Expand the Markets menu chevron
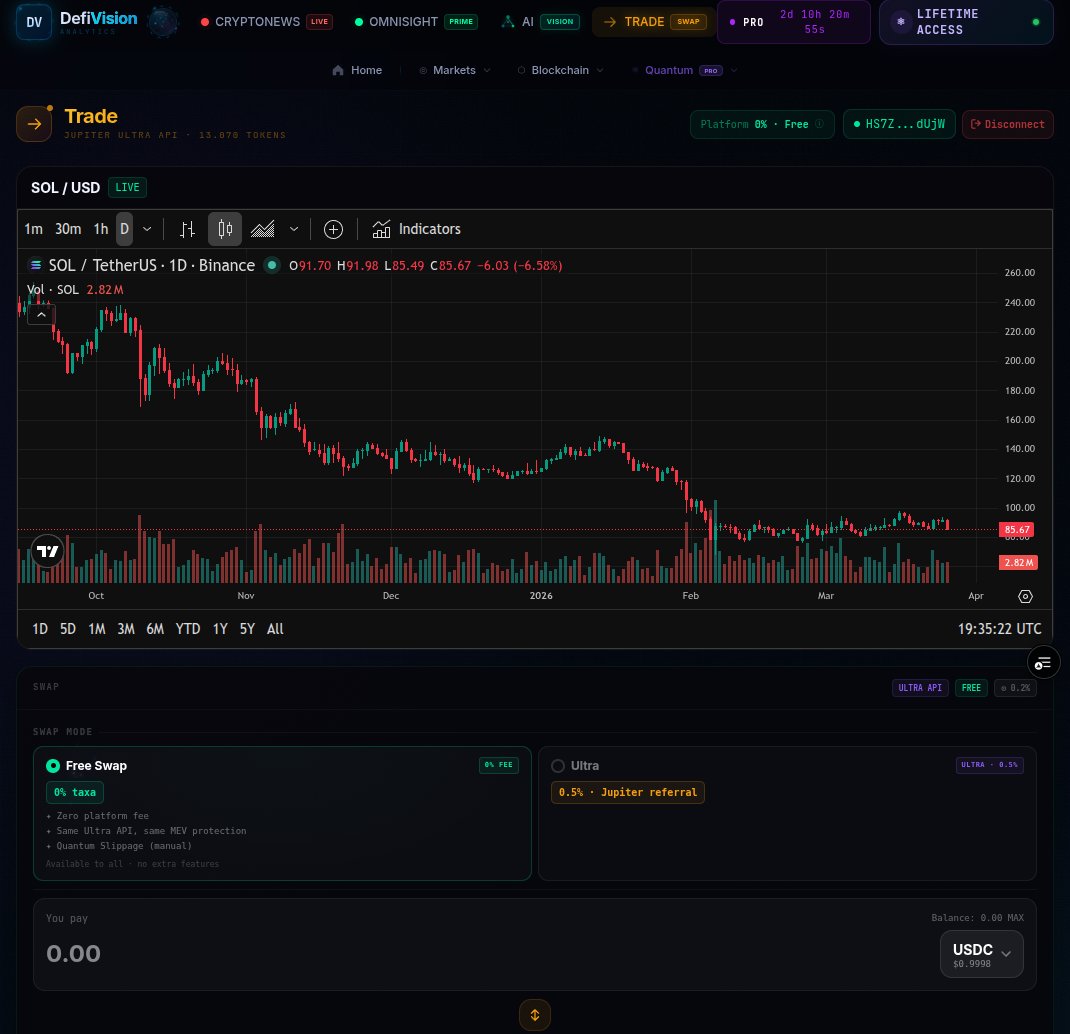The image size is (1070, 1034). [487, 70]
